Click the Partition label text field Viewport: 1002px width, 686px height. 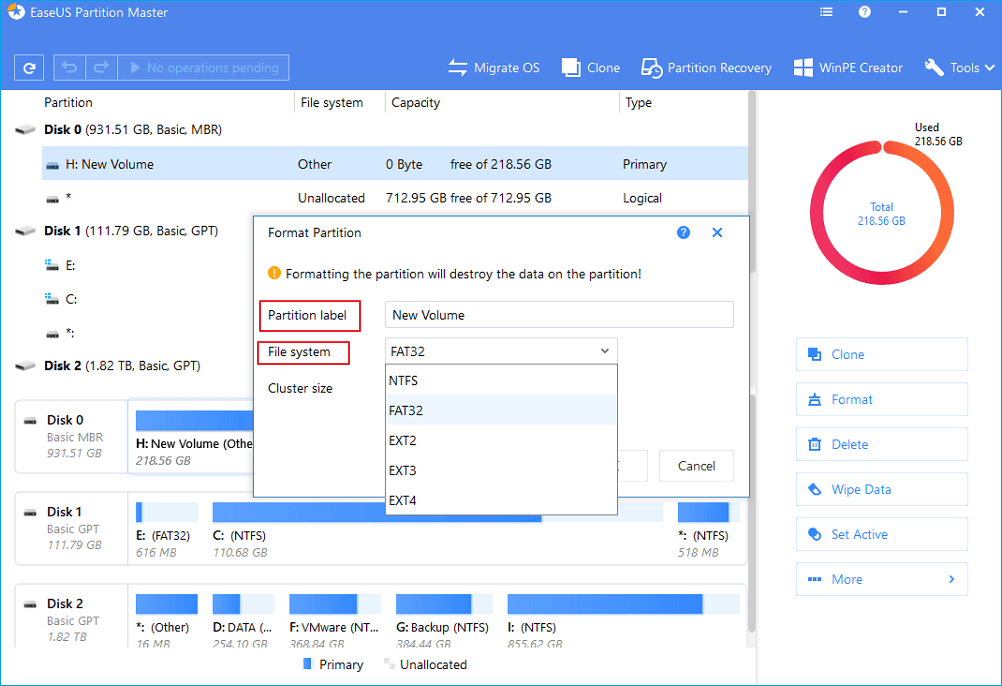coord(559,315)
